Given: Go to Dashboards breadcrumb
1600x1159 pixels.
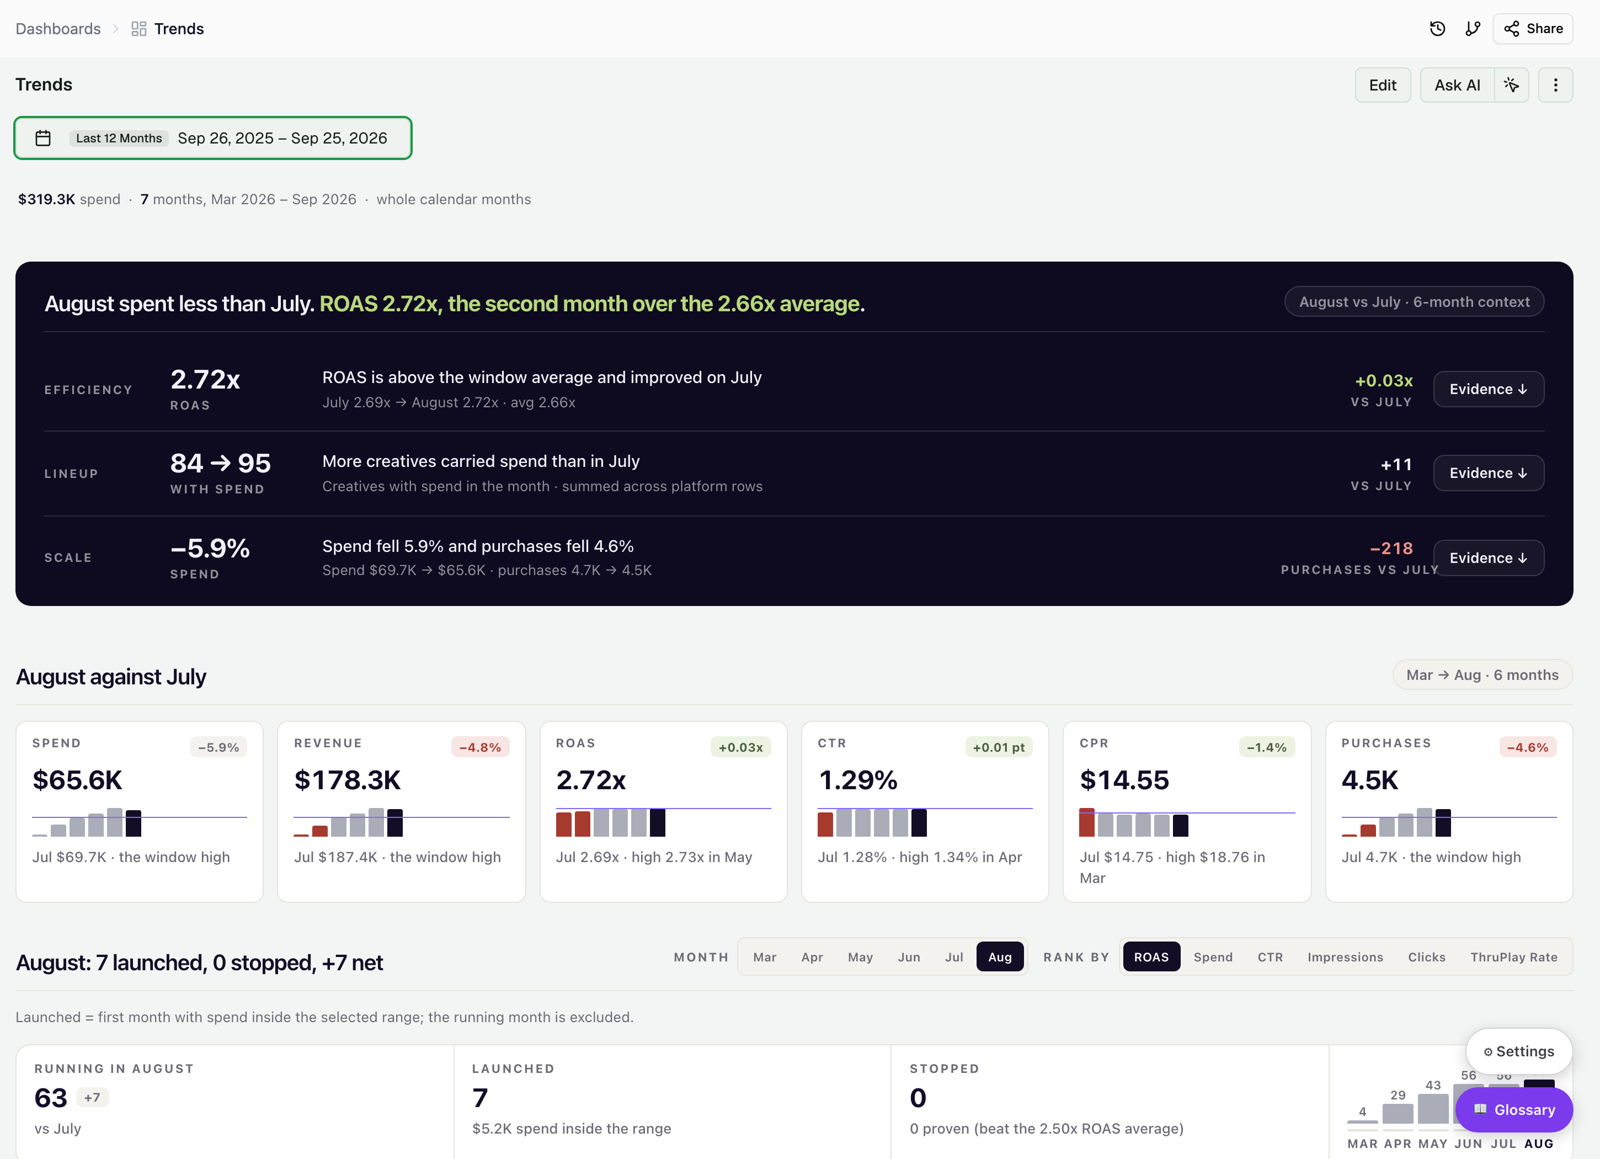Looking at the screenshot, I should (58, 29).
